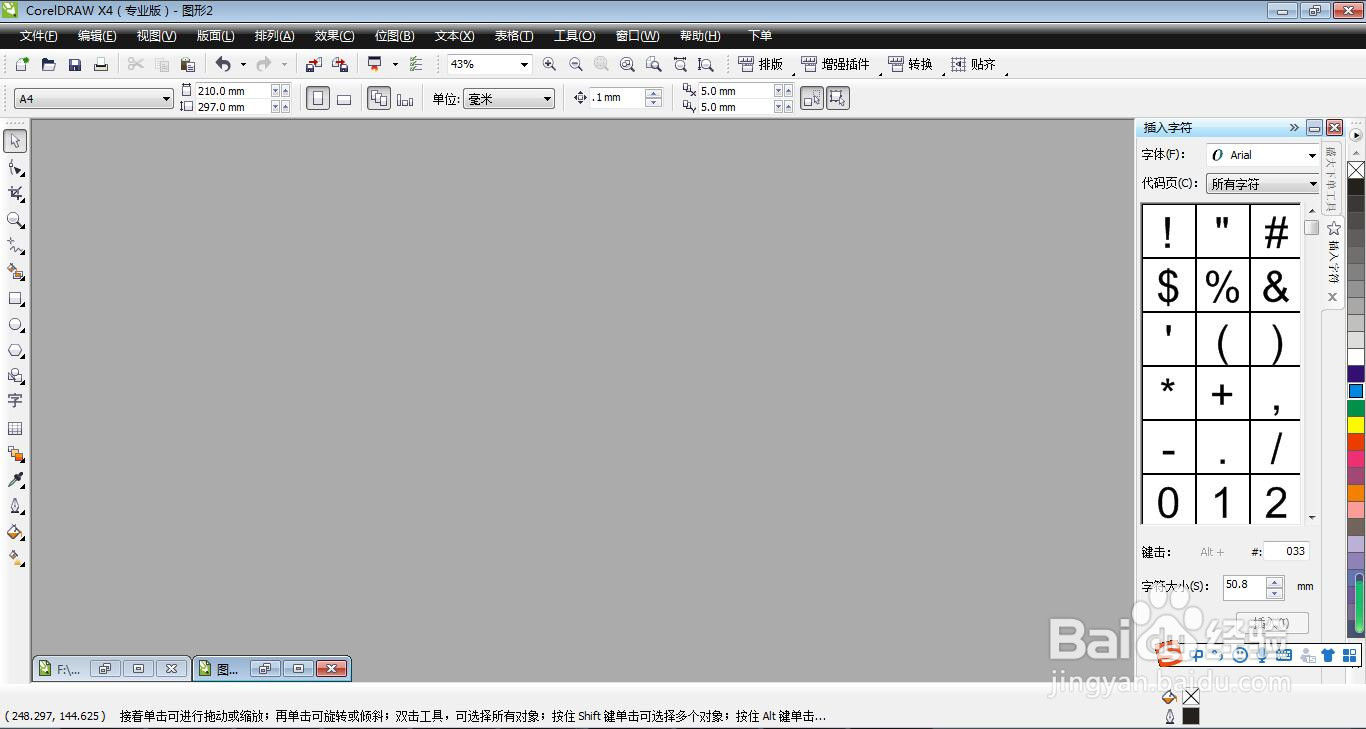Pick the no-color X swatch in the palette
This screenshot has width=1366, height=729.
pos(1356,170)
